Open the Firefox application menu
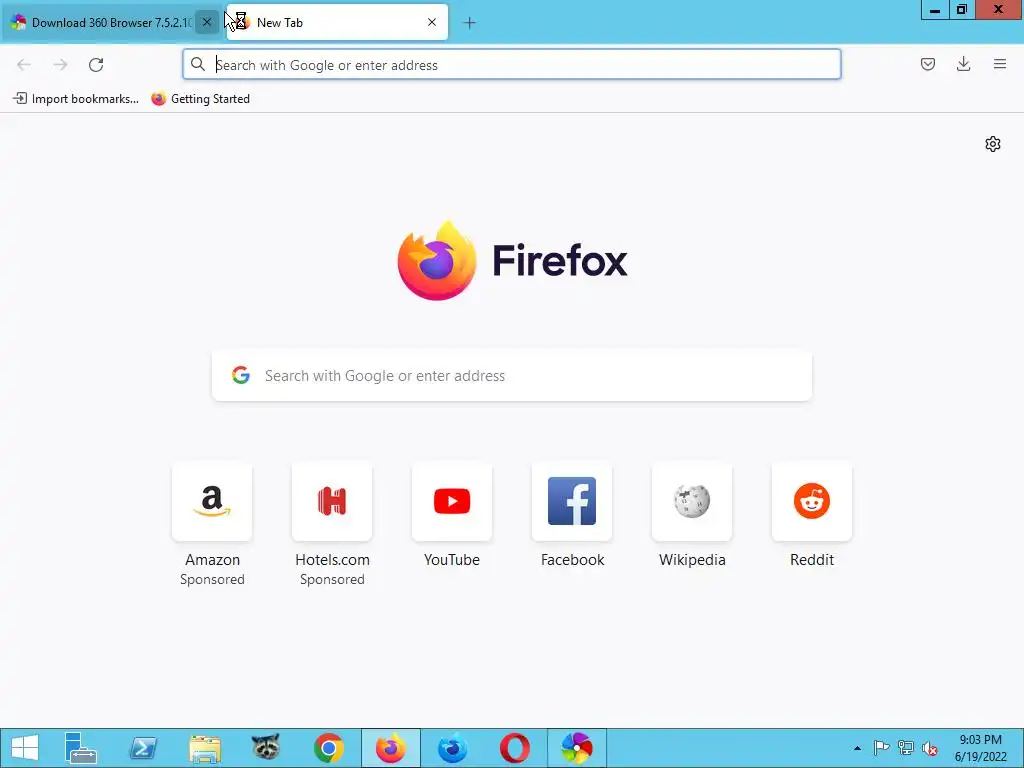This screenshot has width=1024, height=768. coord(999,64)
